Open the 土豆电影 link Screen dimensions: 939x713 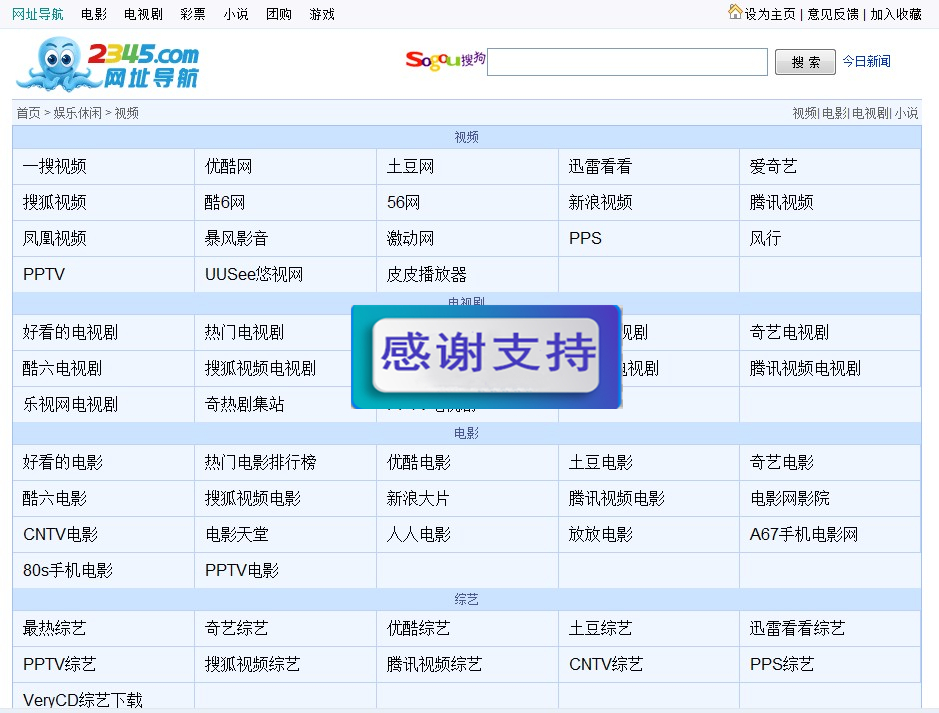pos(600,462)
